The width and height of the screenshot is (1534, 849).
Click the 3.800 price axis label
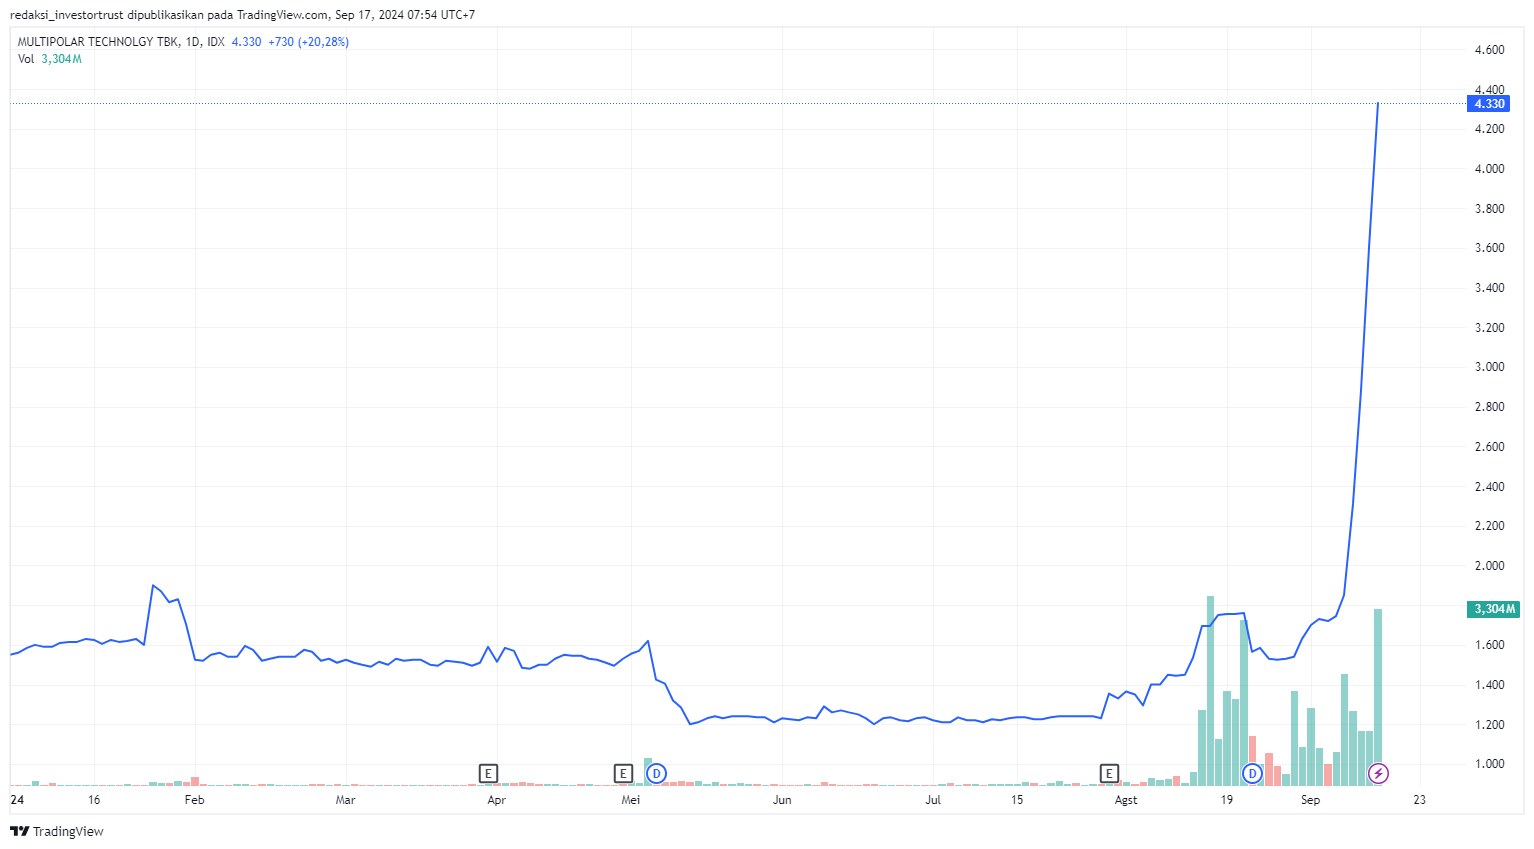click(1489, 209)
